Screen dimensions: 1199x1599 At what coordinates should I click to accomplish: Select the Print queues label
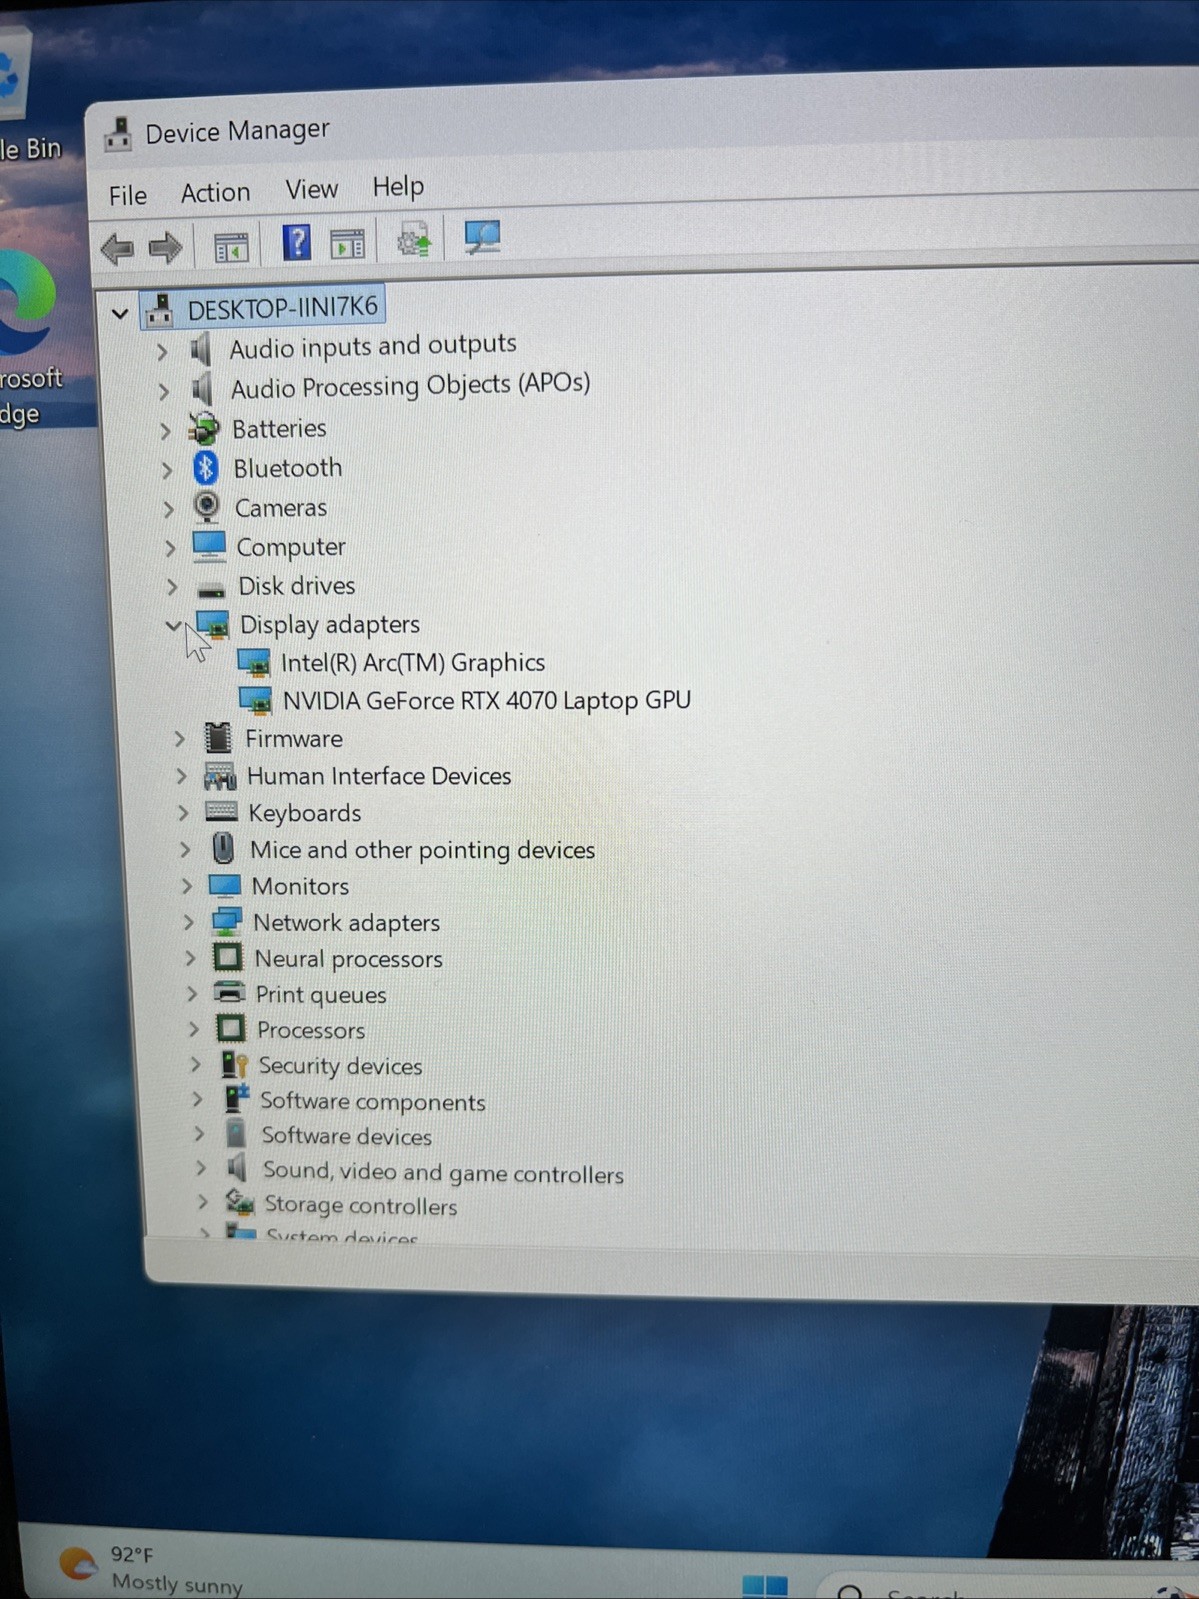pyautogui.click(x=320, y=994)
